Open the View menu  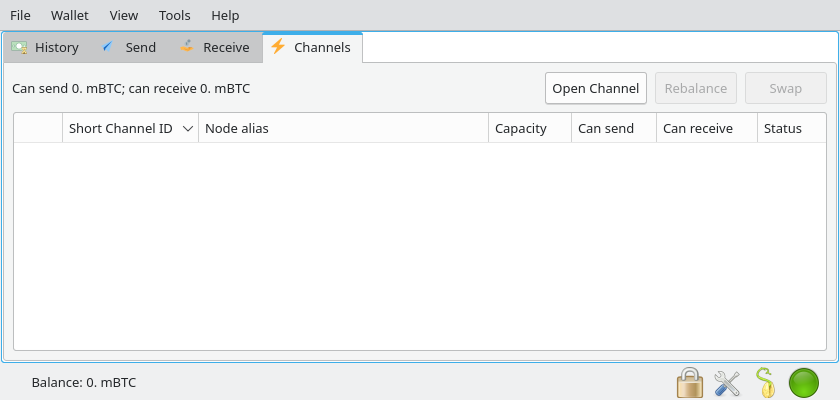pyautogui.click(x=124, y=15)
